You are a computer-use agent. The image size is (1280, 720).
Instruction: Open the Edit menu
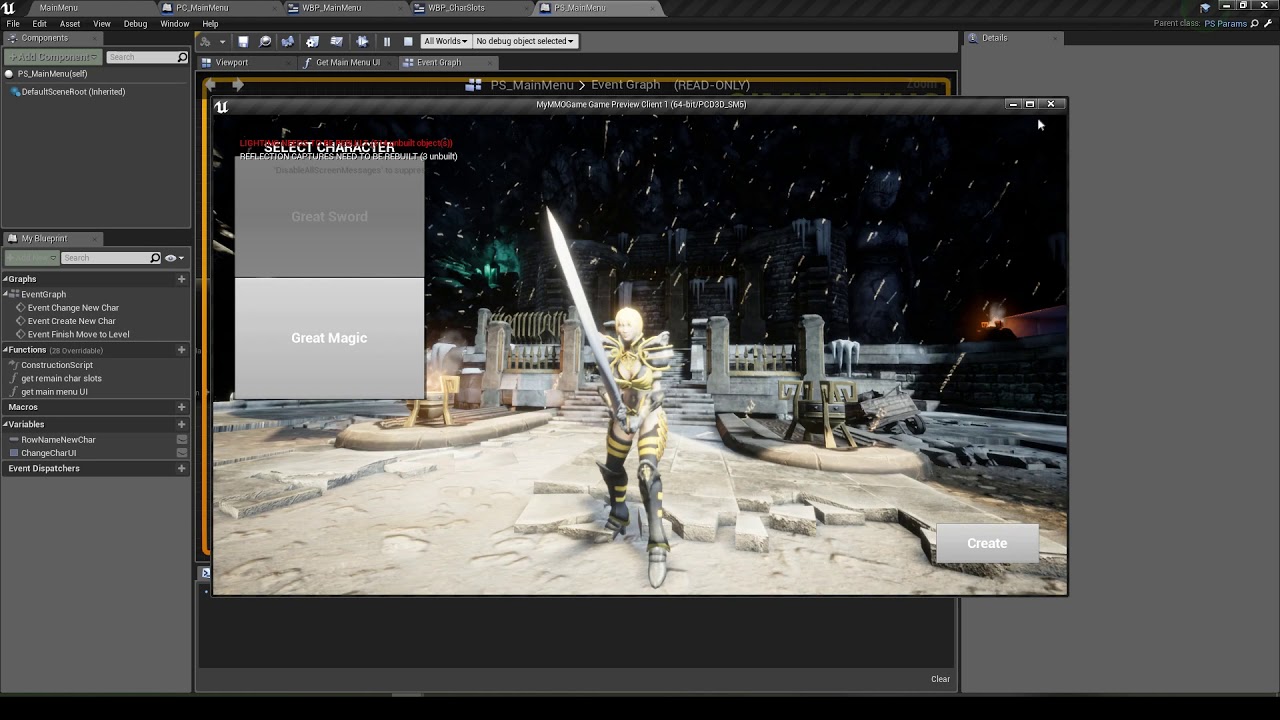point(39,23)
